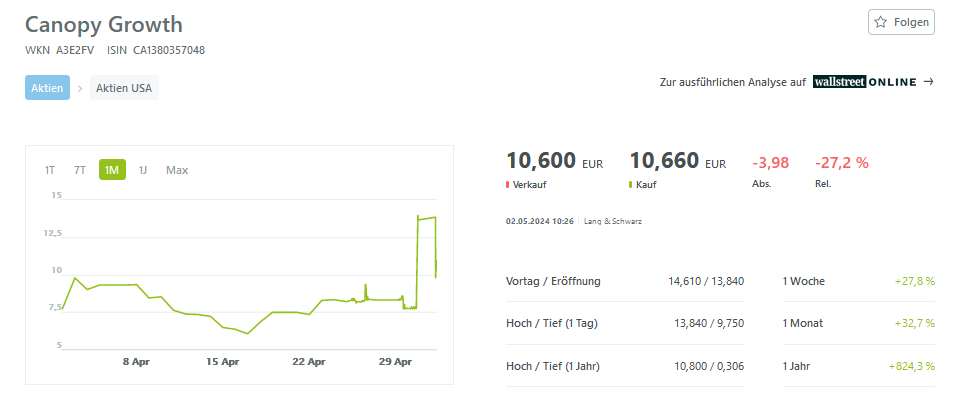Click the 10,600 EUR Verkauf price
The width and height of the screenshot is (963, 397).
(x=555, y=161)
